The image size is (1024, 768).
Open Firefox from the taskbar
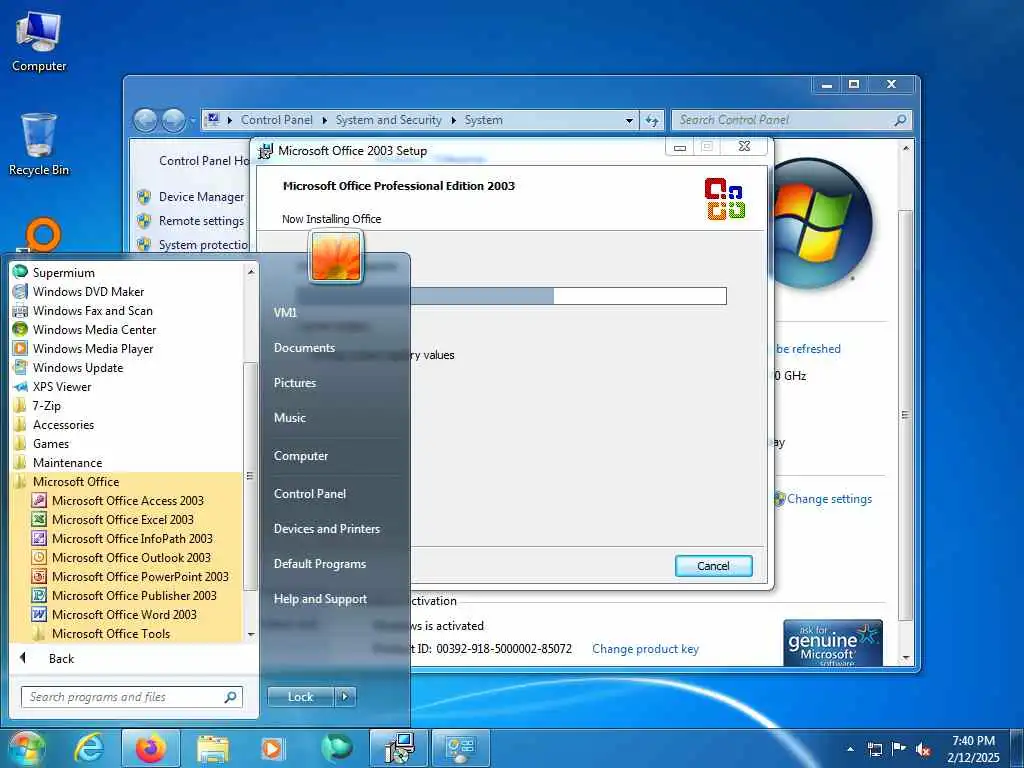point(150,748)
